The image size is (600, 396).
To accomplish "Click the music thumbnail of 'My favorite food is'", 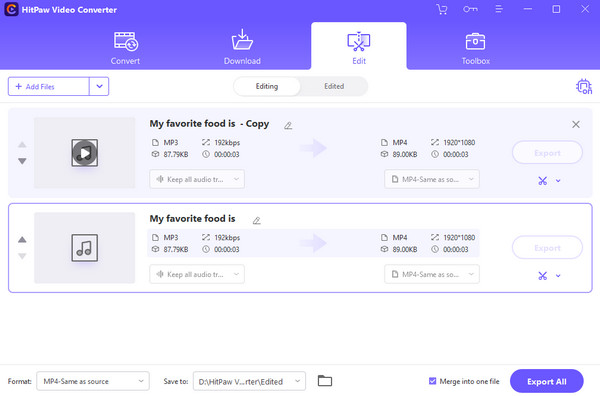I will click(x=85, y=248).
